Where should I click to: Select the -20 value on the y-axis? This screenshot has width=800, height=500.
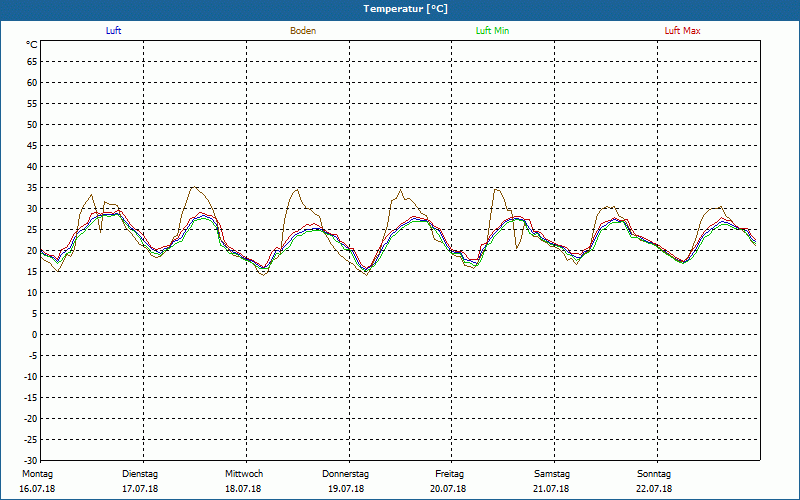point(30,418)
